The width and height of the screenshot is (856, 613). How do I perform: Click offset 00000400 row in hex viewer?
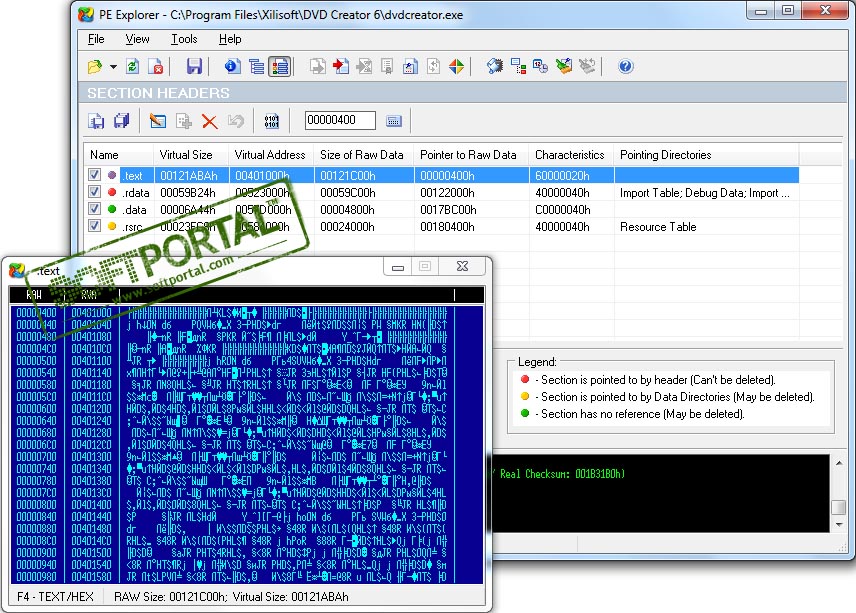click(x=246, y=313)
